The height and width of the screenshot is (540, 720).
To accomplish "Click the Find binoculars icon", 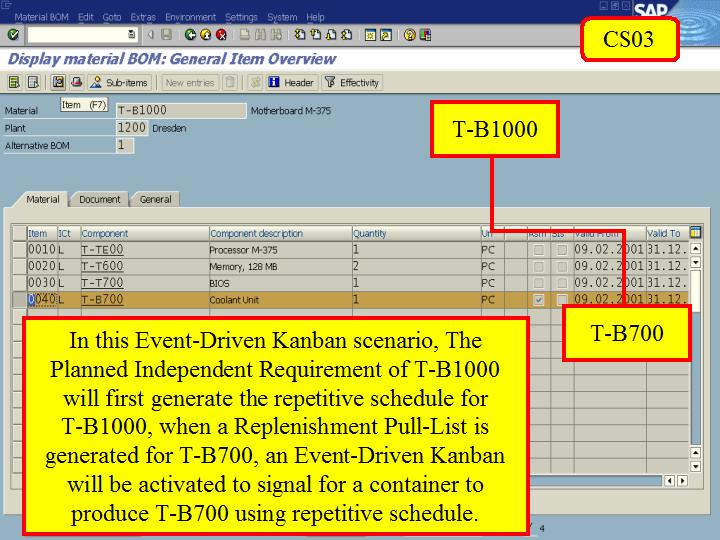I will click(x=260, y=34).
